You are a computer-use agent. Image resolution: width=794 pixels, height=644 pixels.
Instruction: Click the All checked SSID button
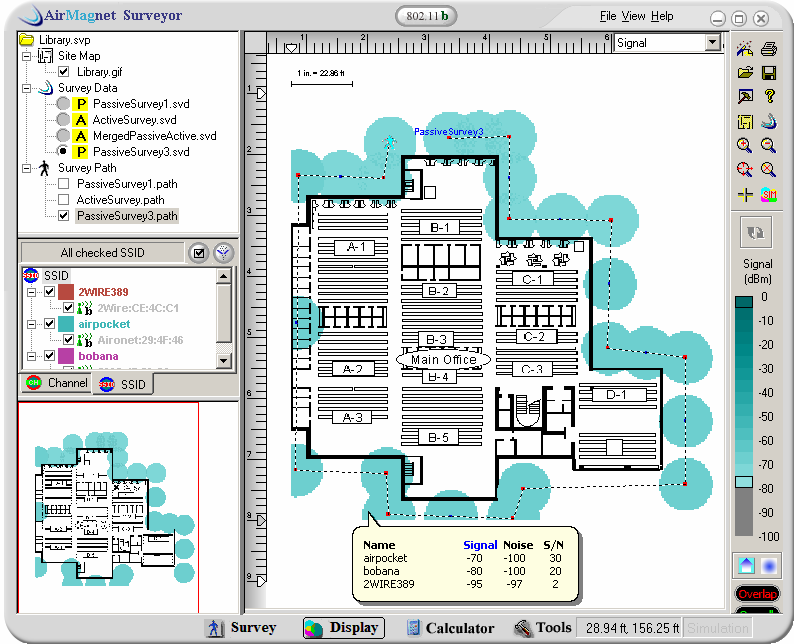point(103,253)
